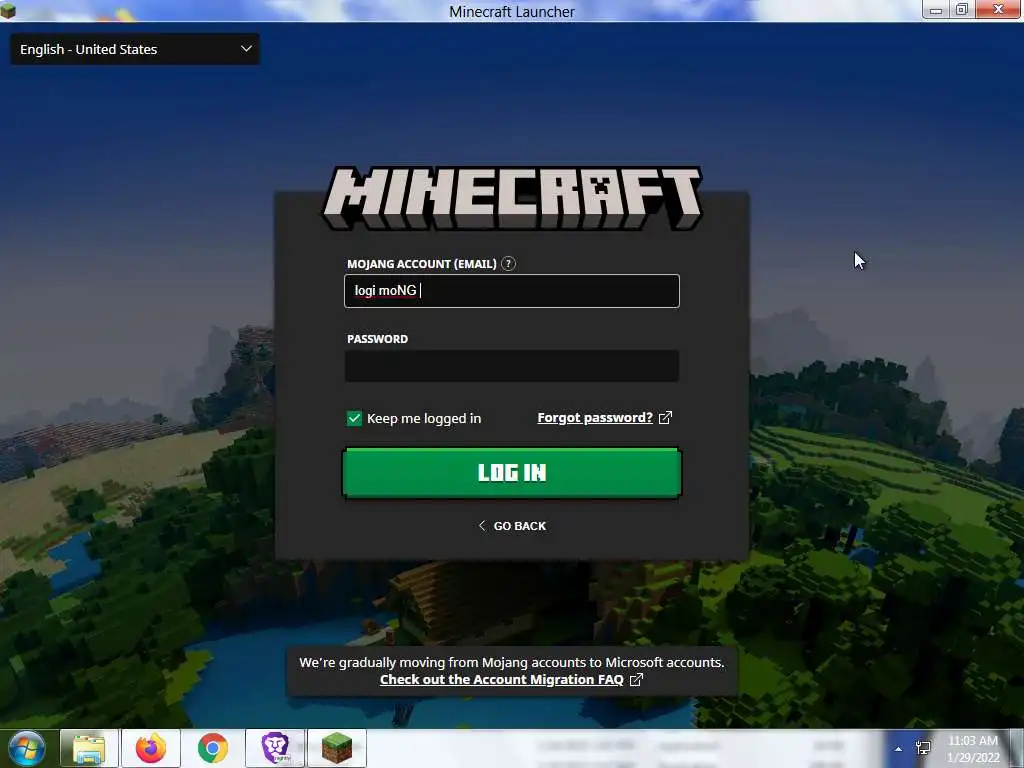1024x768 pixels.
Task: Open File Explorer from the taskbar
Action: (89, 748)
